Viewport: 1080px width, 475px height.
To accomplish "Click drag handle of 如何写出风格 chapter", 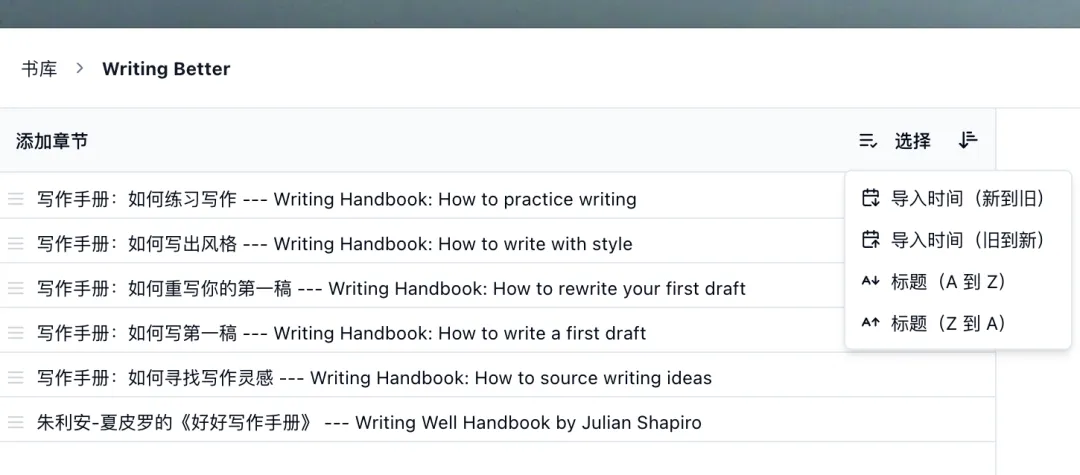I will click(x=16, y=244).
